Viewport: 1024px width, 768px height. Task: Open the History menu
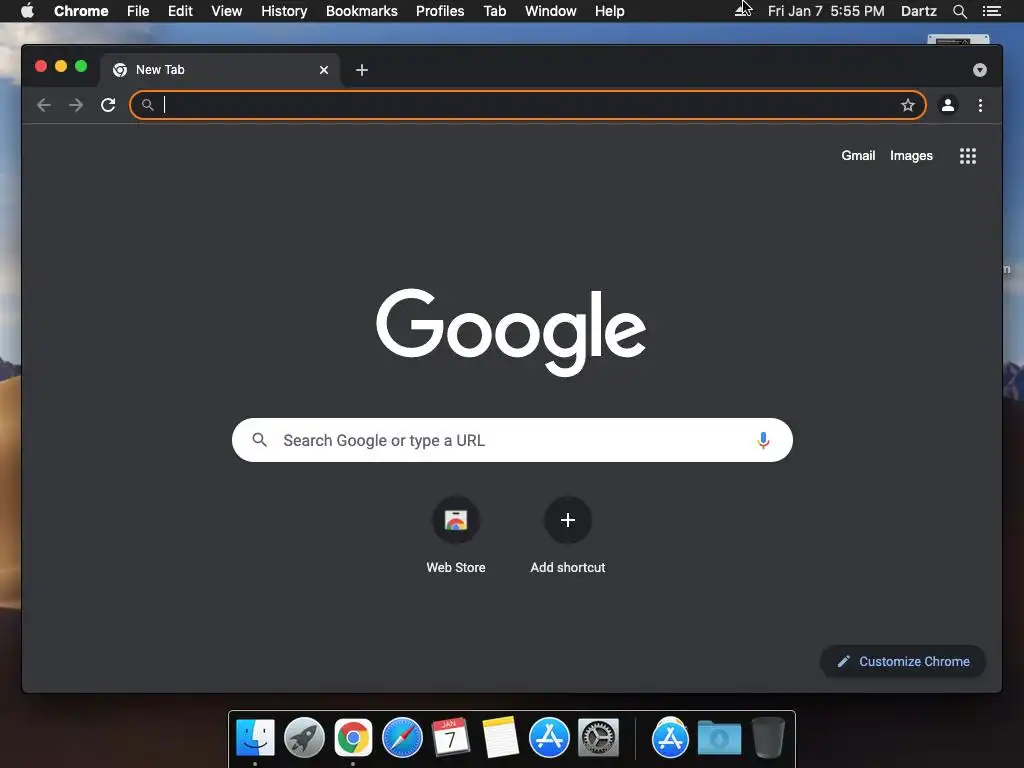(284, 11)
